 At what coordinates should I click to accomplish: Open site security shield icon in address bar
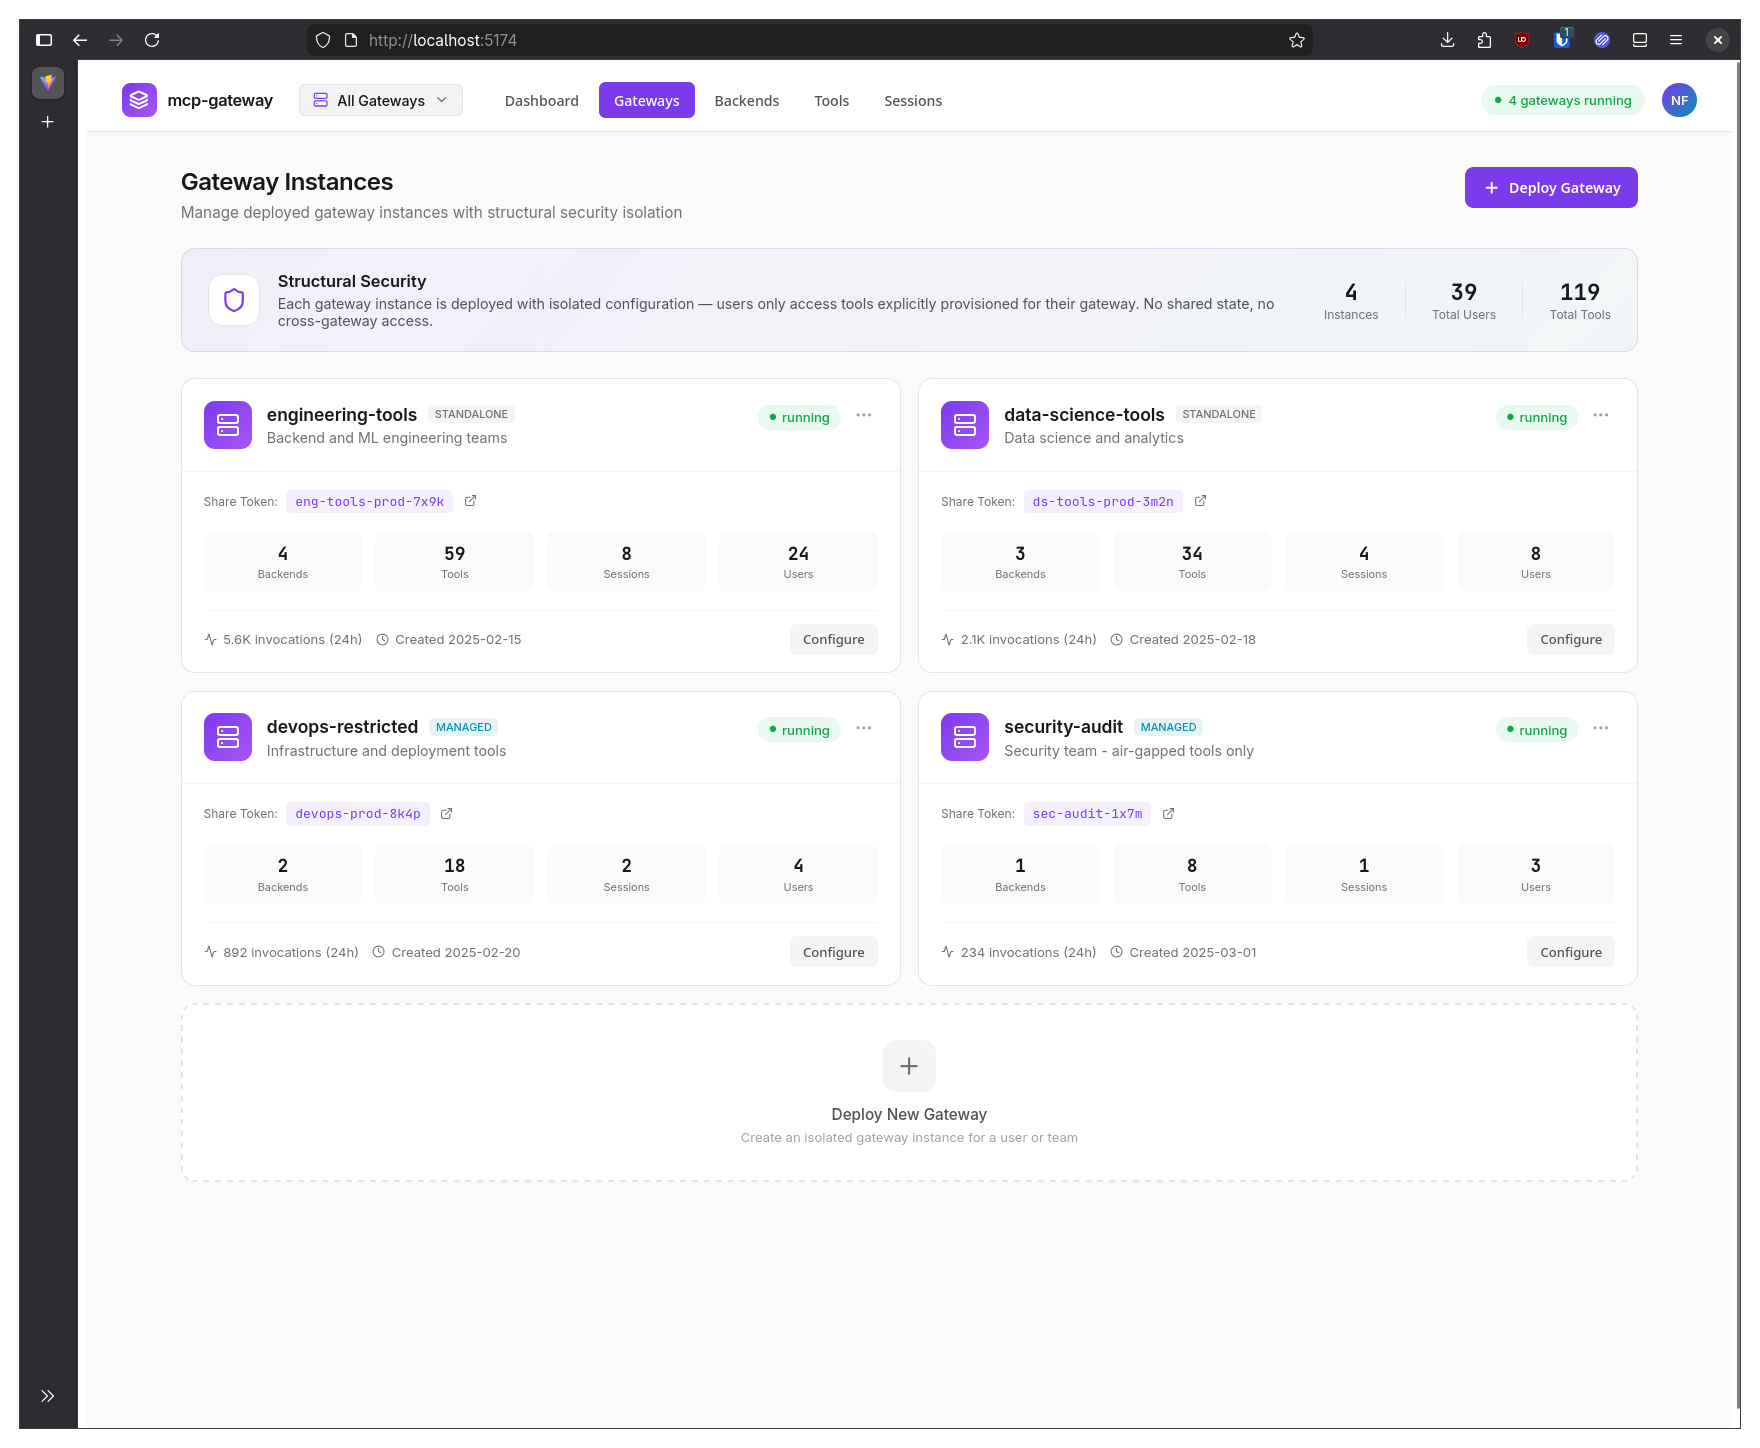click(323, 40)
